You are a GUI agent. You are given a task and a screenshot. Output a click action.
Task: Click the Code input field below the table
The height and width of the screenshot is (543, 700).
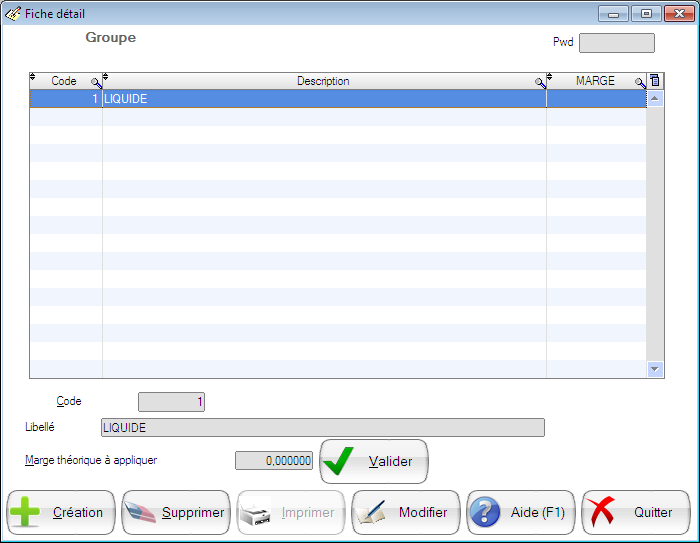click(171, 402)
